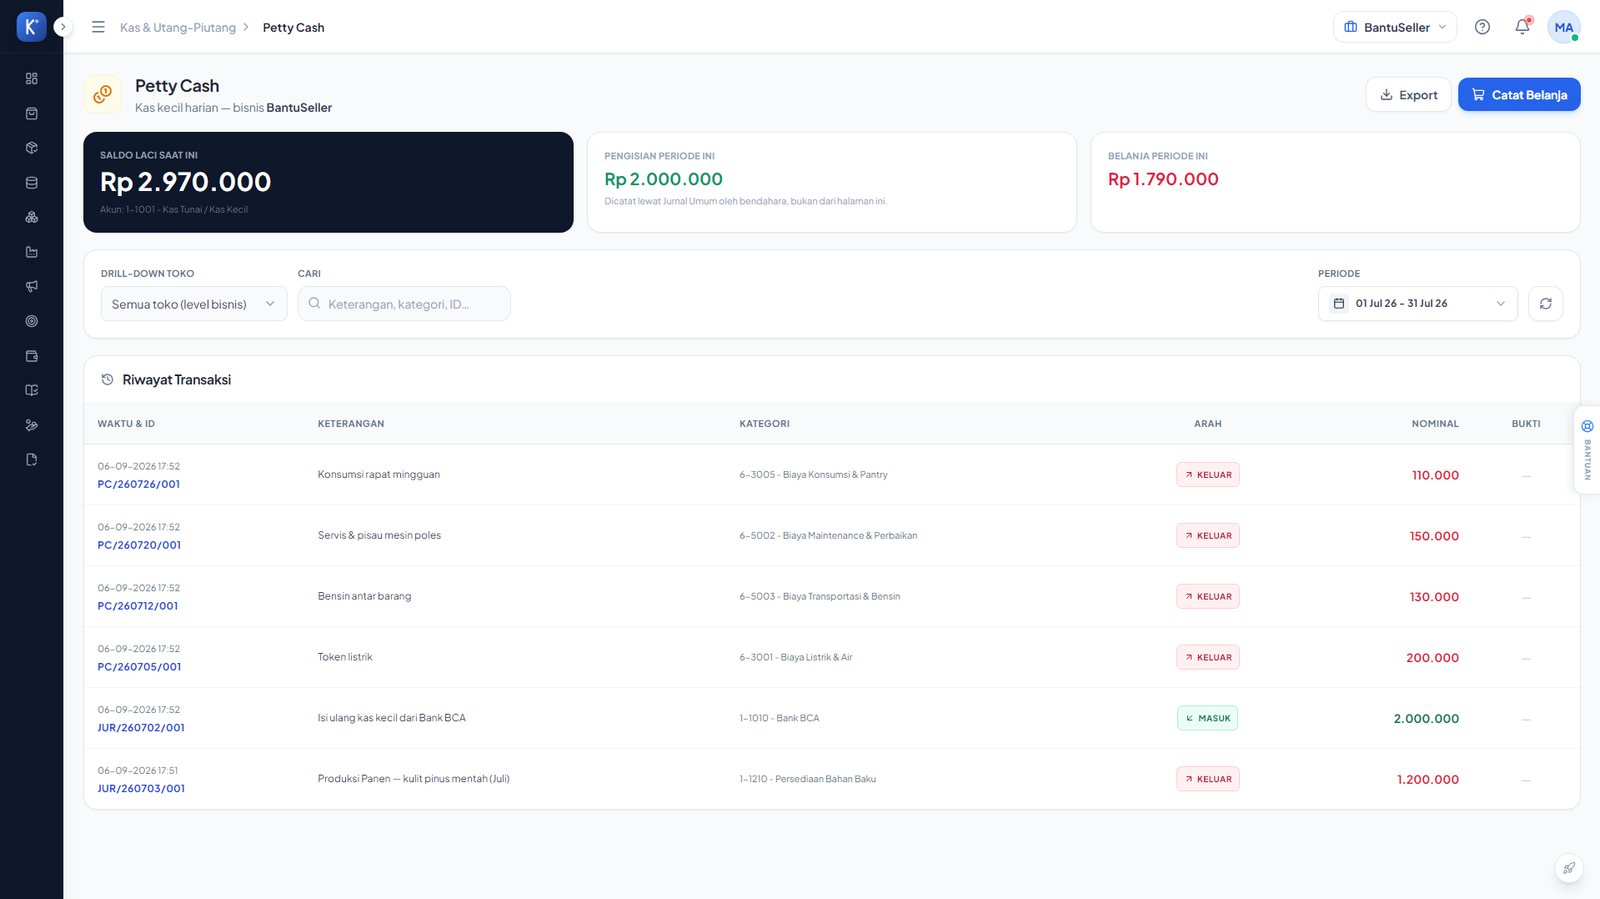Open the shopping bag icon in sidebar
1600x899 pixels.
[31, 113]
